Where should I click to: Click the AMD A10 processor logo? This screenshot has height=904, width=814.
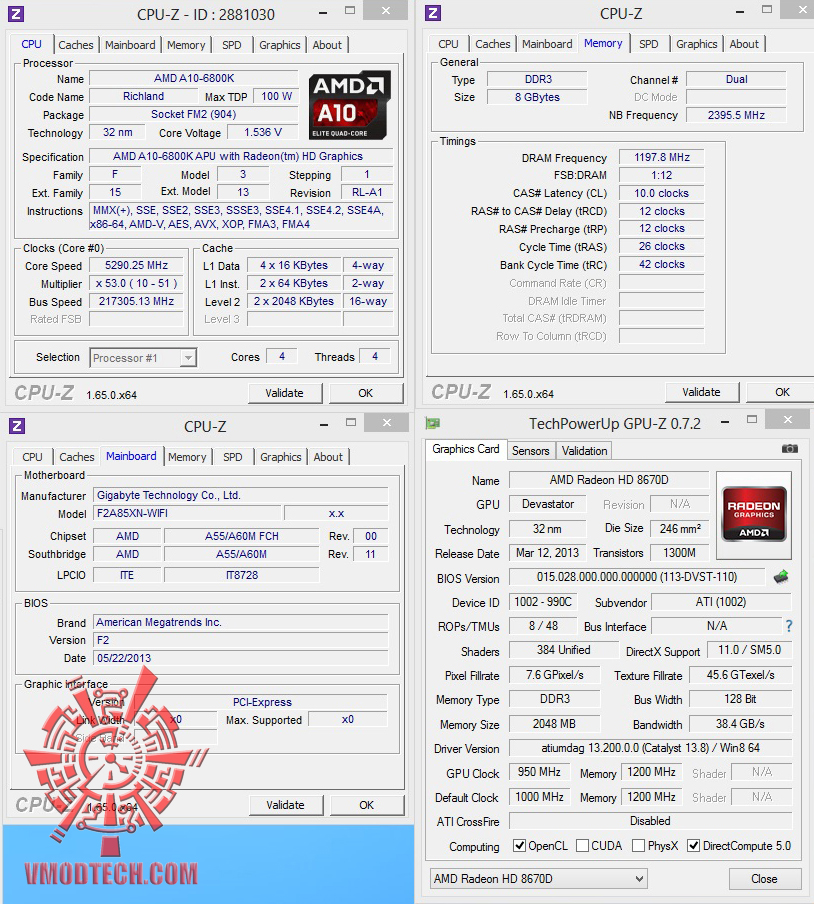[349, 106]
